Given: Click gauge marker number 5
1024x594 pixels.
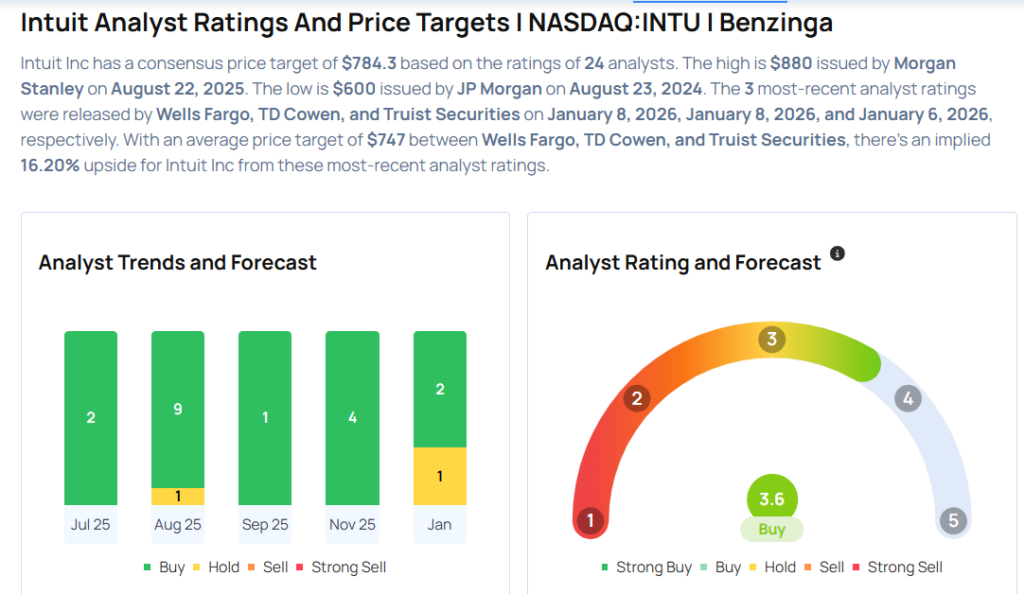Looking at the screenshot, I should (x=953, y=521).
